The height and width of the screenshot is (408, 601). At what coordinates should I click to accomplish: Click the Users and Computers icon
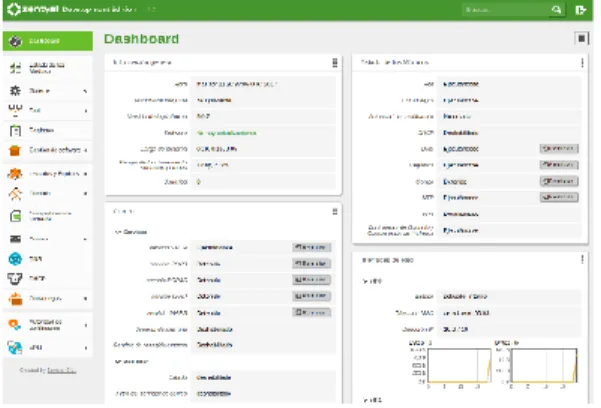[x=15, y=174]
